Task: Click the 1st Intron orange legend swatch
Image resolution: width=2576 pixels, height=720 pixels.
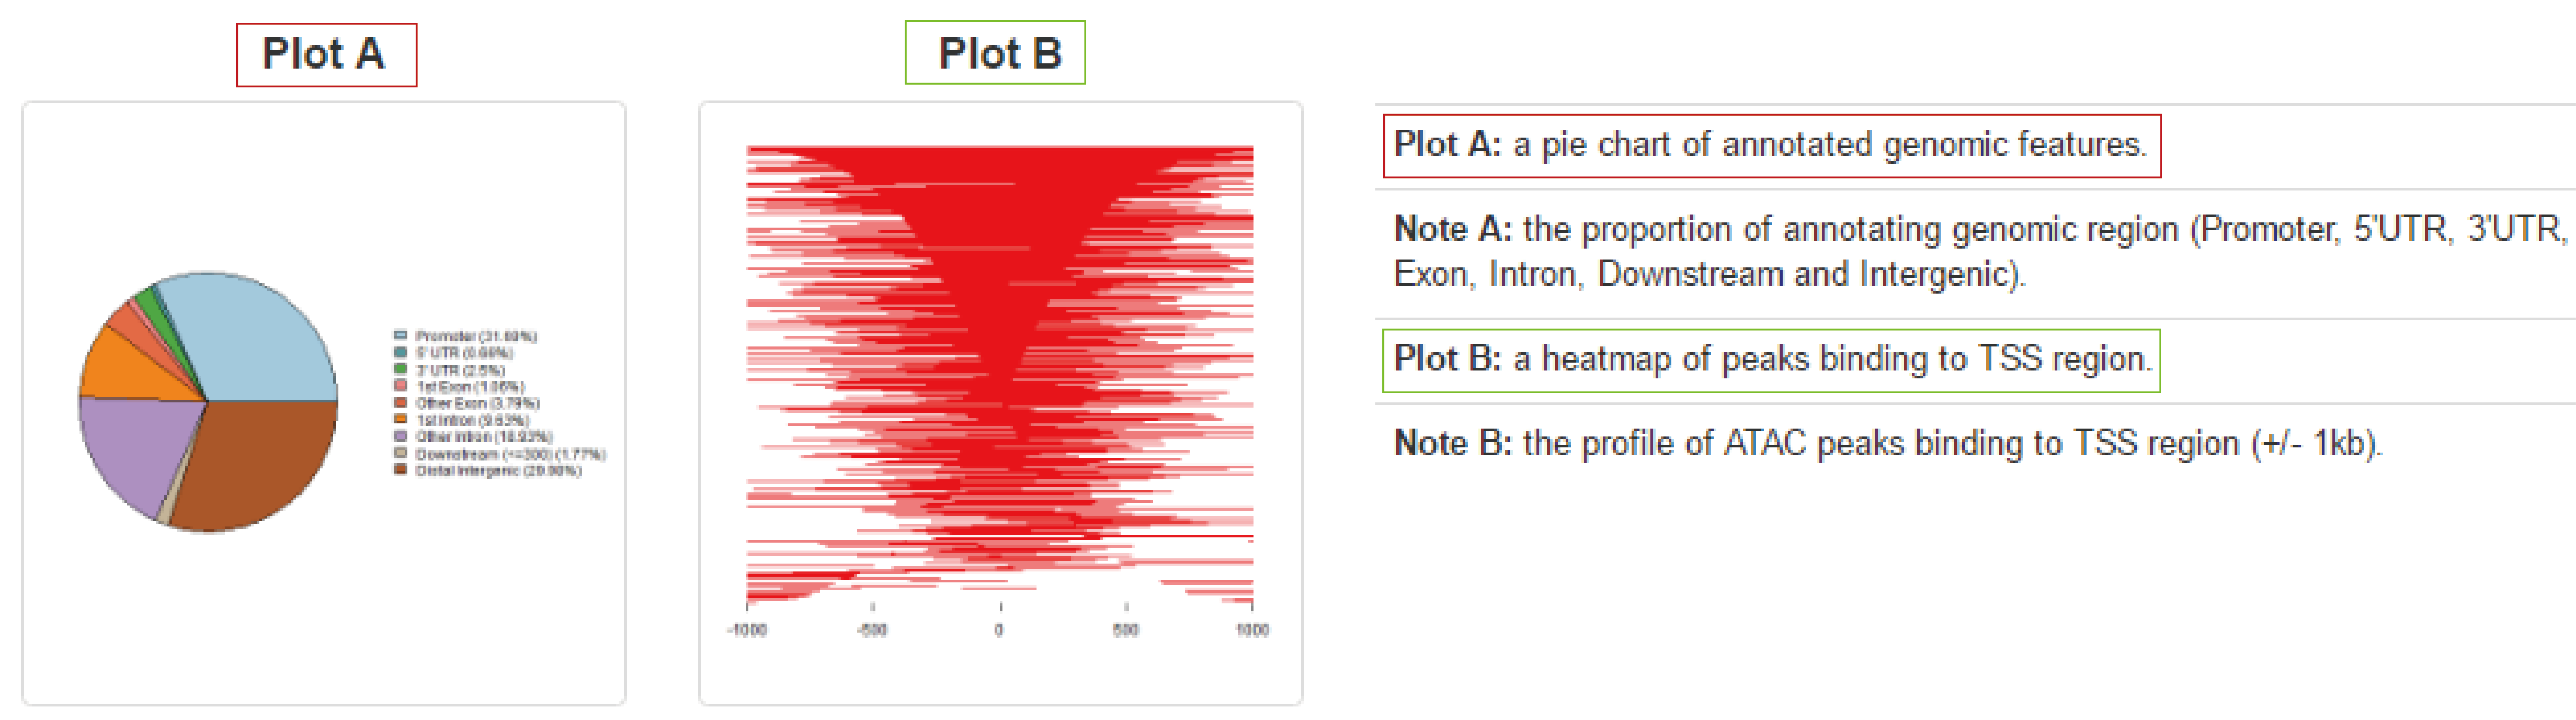Action: point(400,419)
